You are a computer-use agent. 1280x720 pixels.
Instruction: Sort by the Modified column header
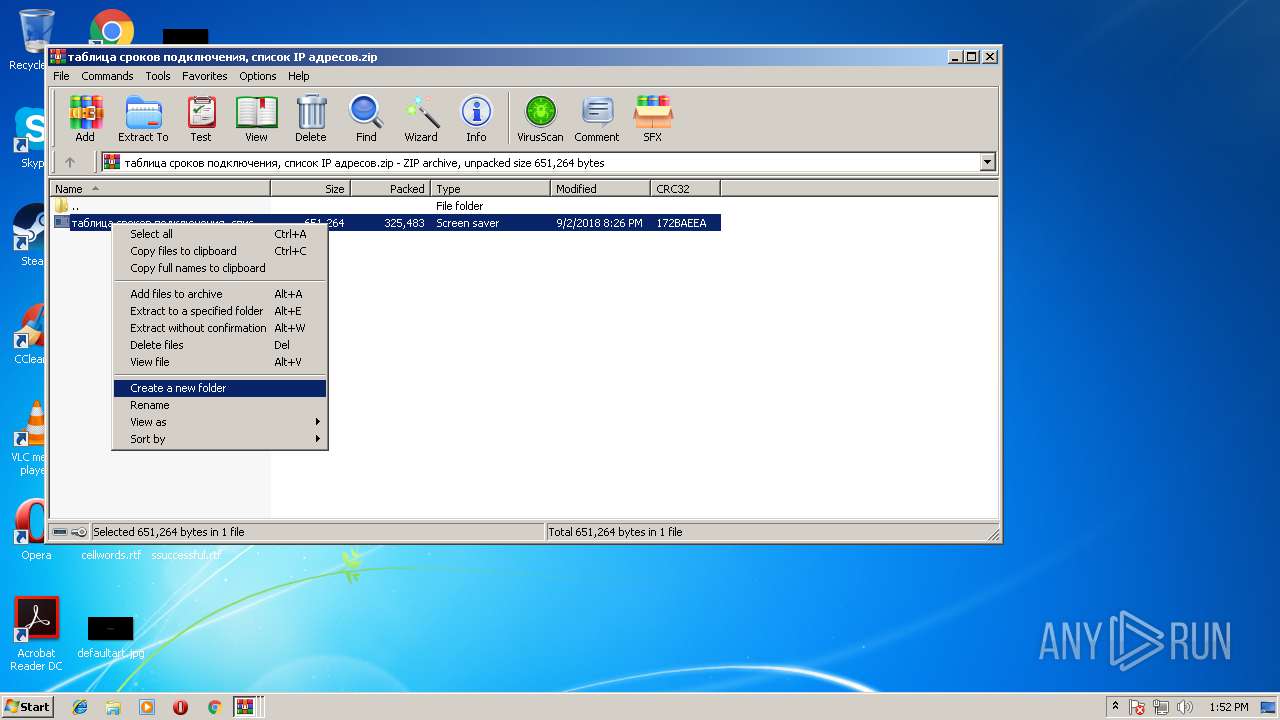pyautogui.click(x=600, y=188)
